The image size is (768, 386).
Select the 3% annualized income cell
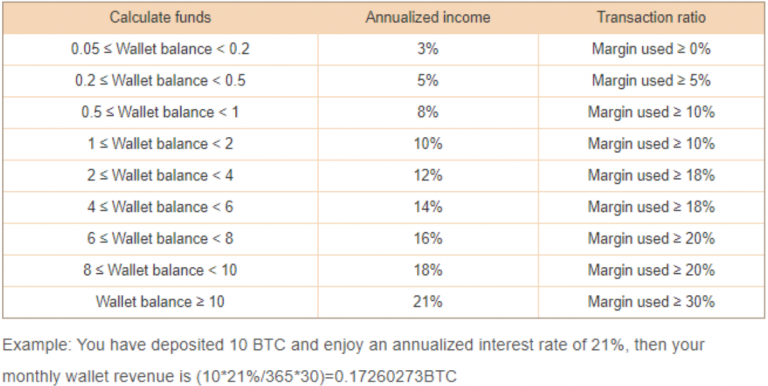428,49
